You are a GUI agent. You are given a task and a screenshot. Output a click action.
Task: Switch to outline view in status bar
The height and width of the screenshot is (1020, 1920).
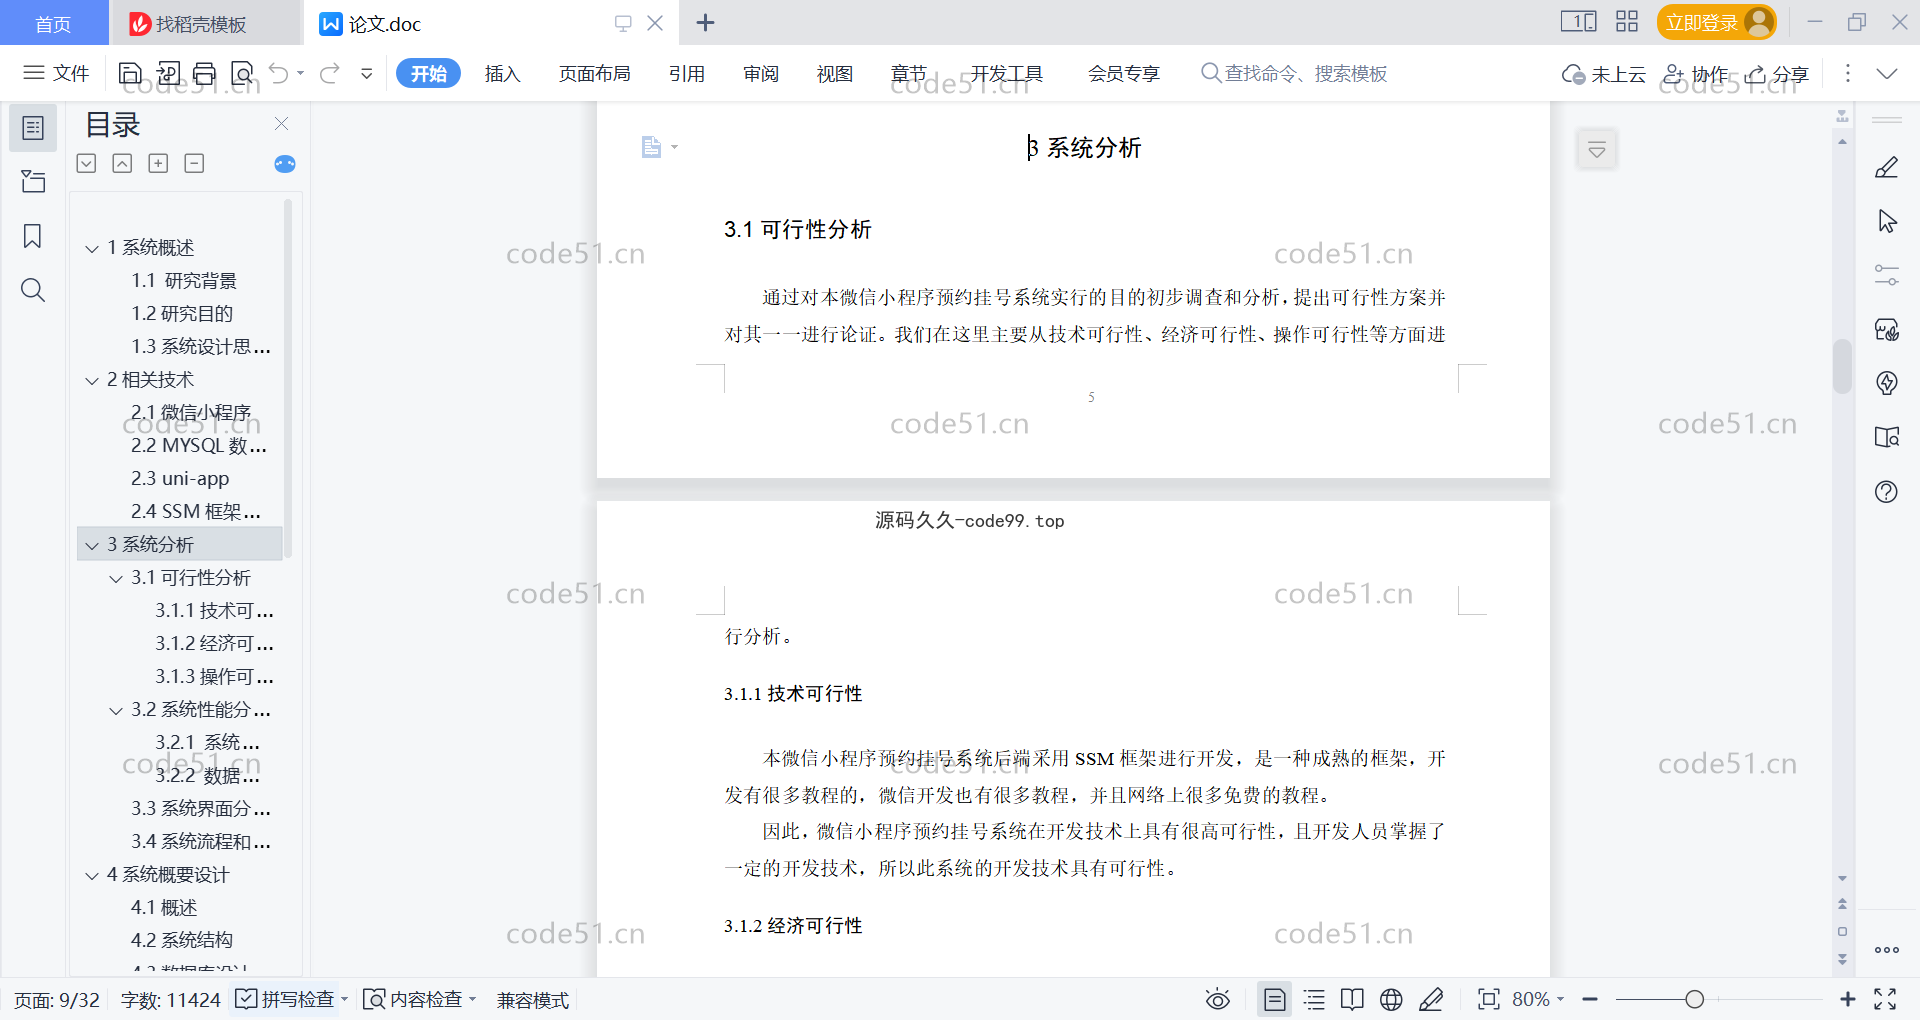[x=1315, y=1000]
